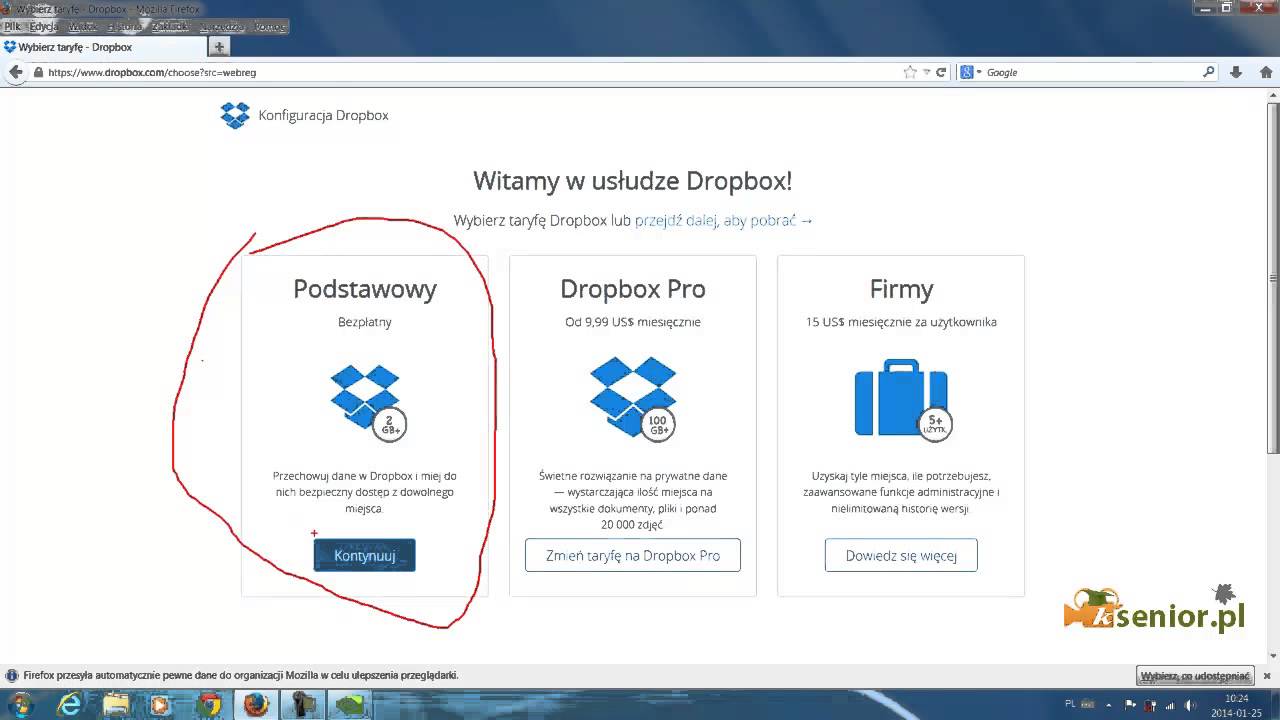Open a new tab with plus button
The width and height of the screenshot is (1280, 720).
tap(219, 47)
